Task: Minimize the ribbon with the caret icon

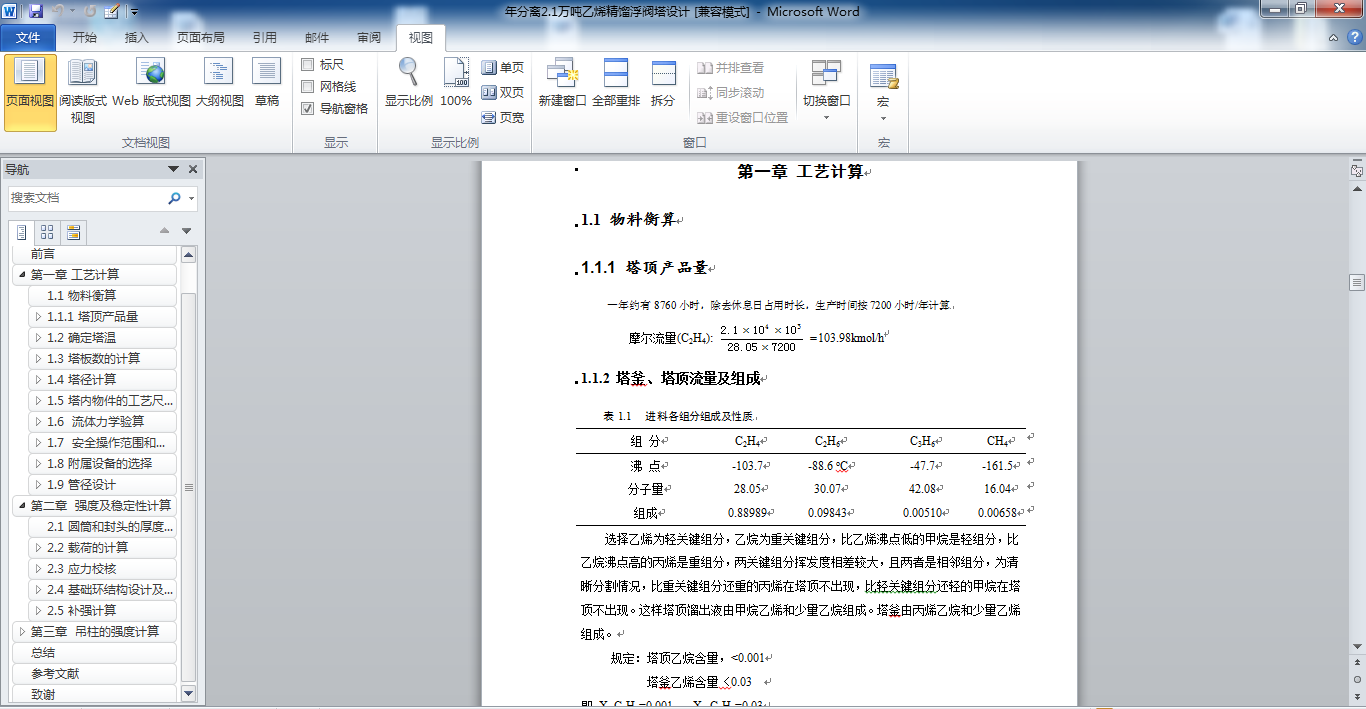Action: (1335, 38)
